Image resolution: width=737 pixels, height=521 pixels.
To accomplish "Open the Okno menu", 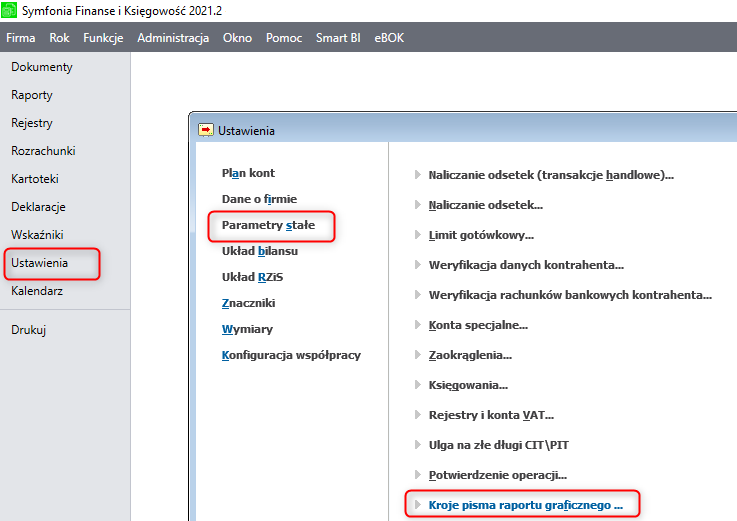I will pos(237,38).
